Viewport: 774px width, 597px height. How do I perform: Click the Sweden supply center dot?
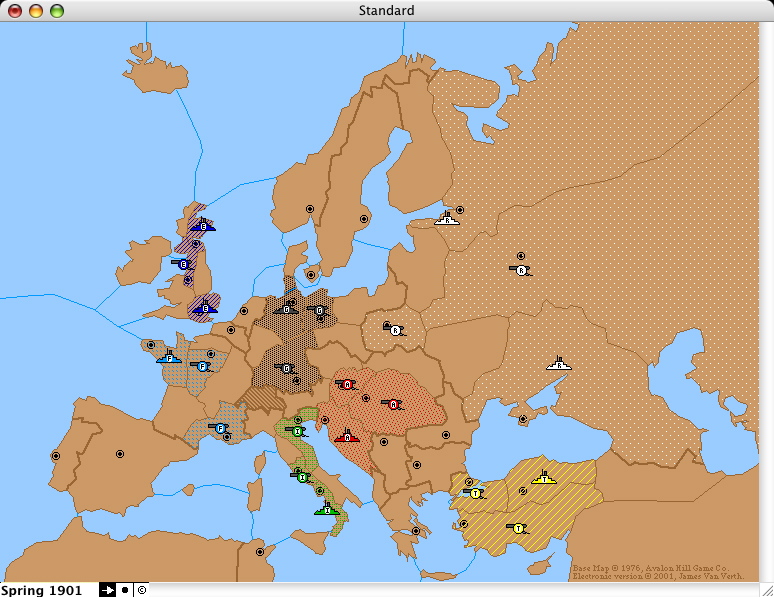point(364,219)
